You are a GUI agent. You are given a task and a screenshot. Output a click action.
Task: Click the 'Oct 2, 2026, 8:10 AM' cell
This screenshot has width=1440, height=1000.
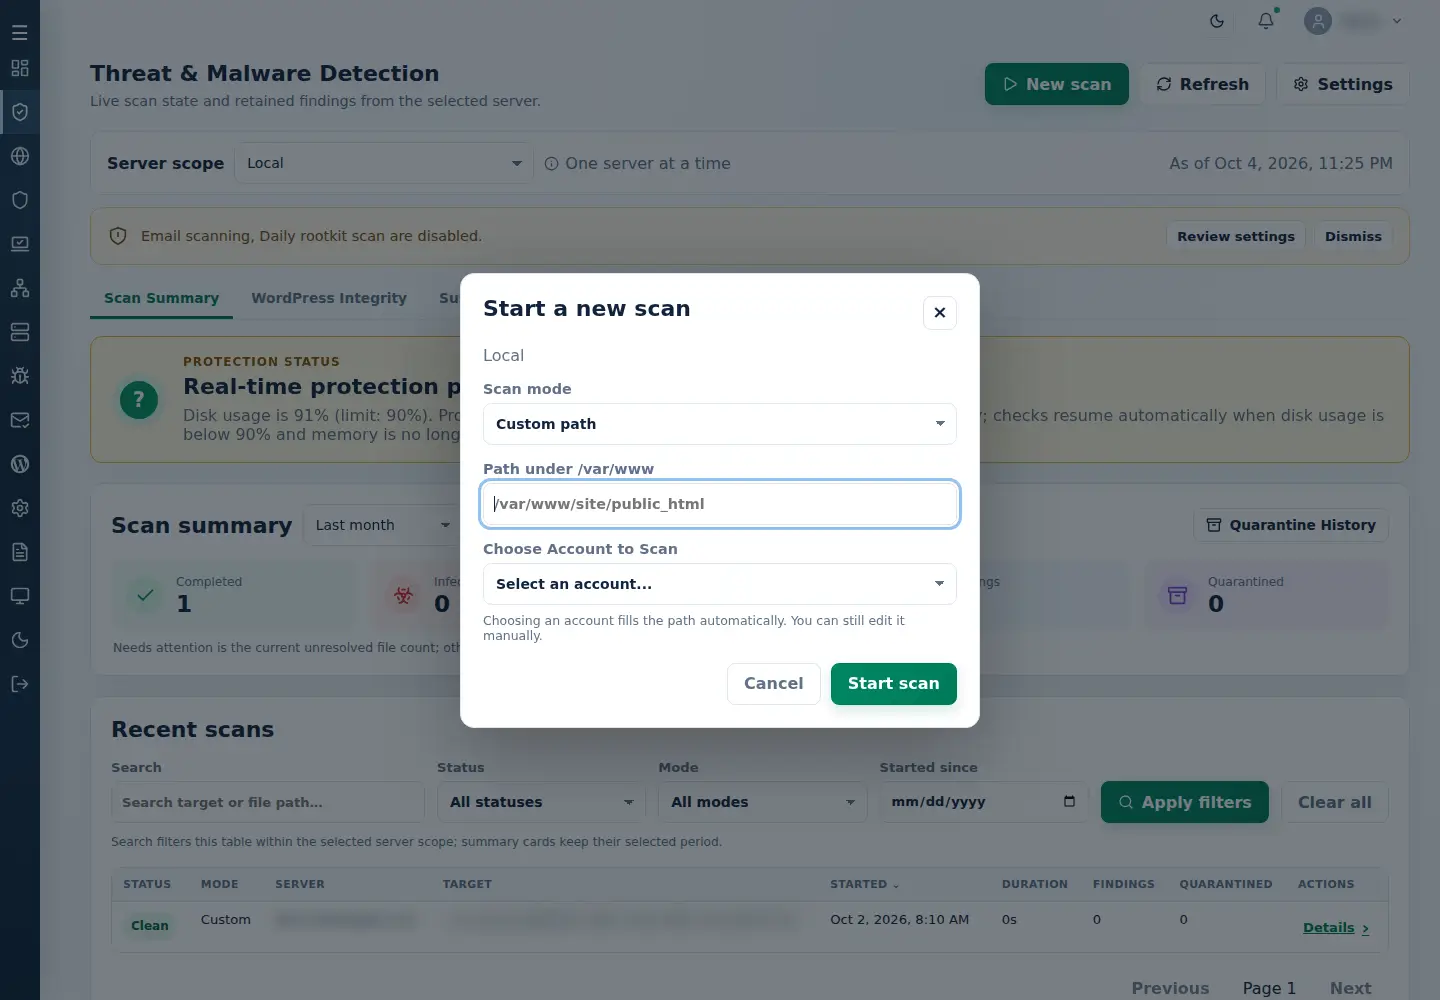tap(899, 919)
